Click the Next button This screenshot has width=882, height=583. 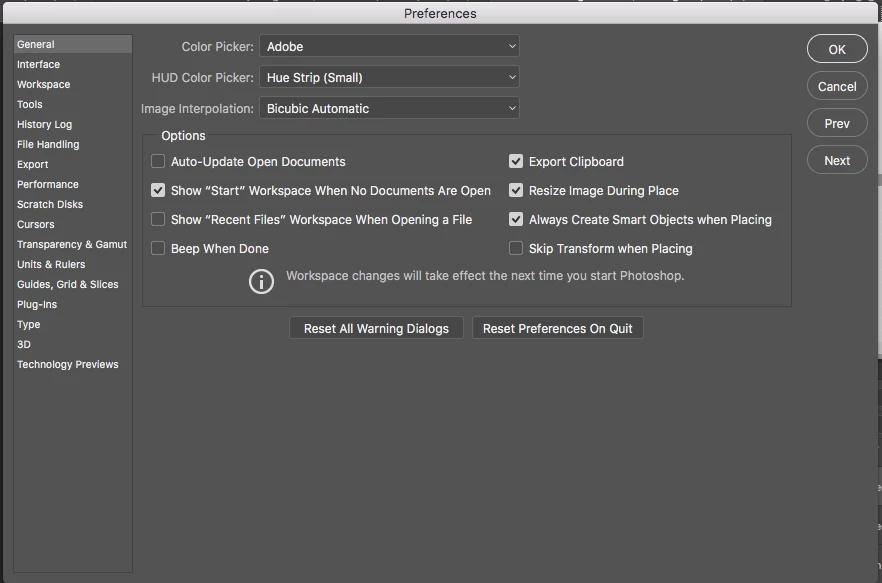pyautogui.click(x=837, y=160)
